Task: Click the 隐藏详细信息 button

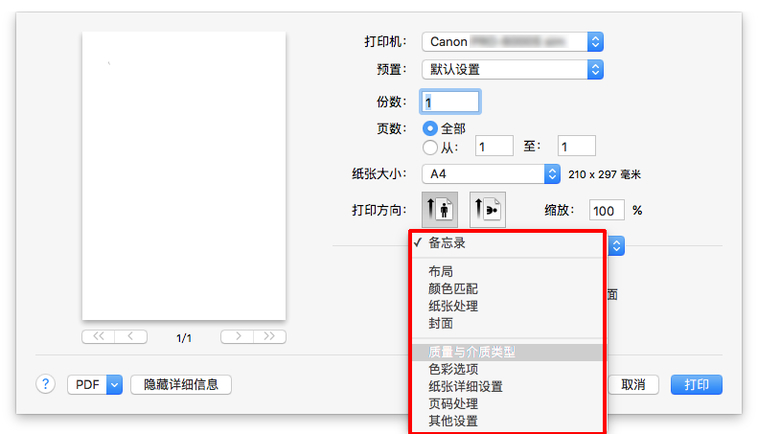Action: coord(181,384)
